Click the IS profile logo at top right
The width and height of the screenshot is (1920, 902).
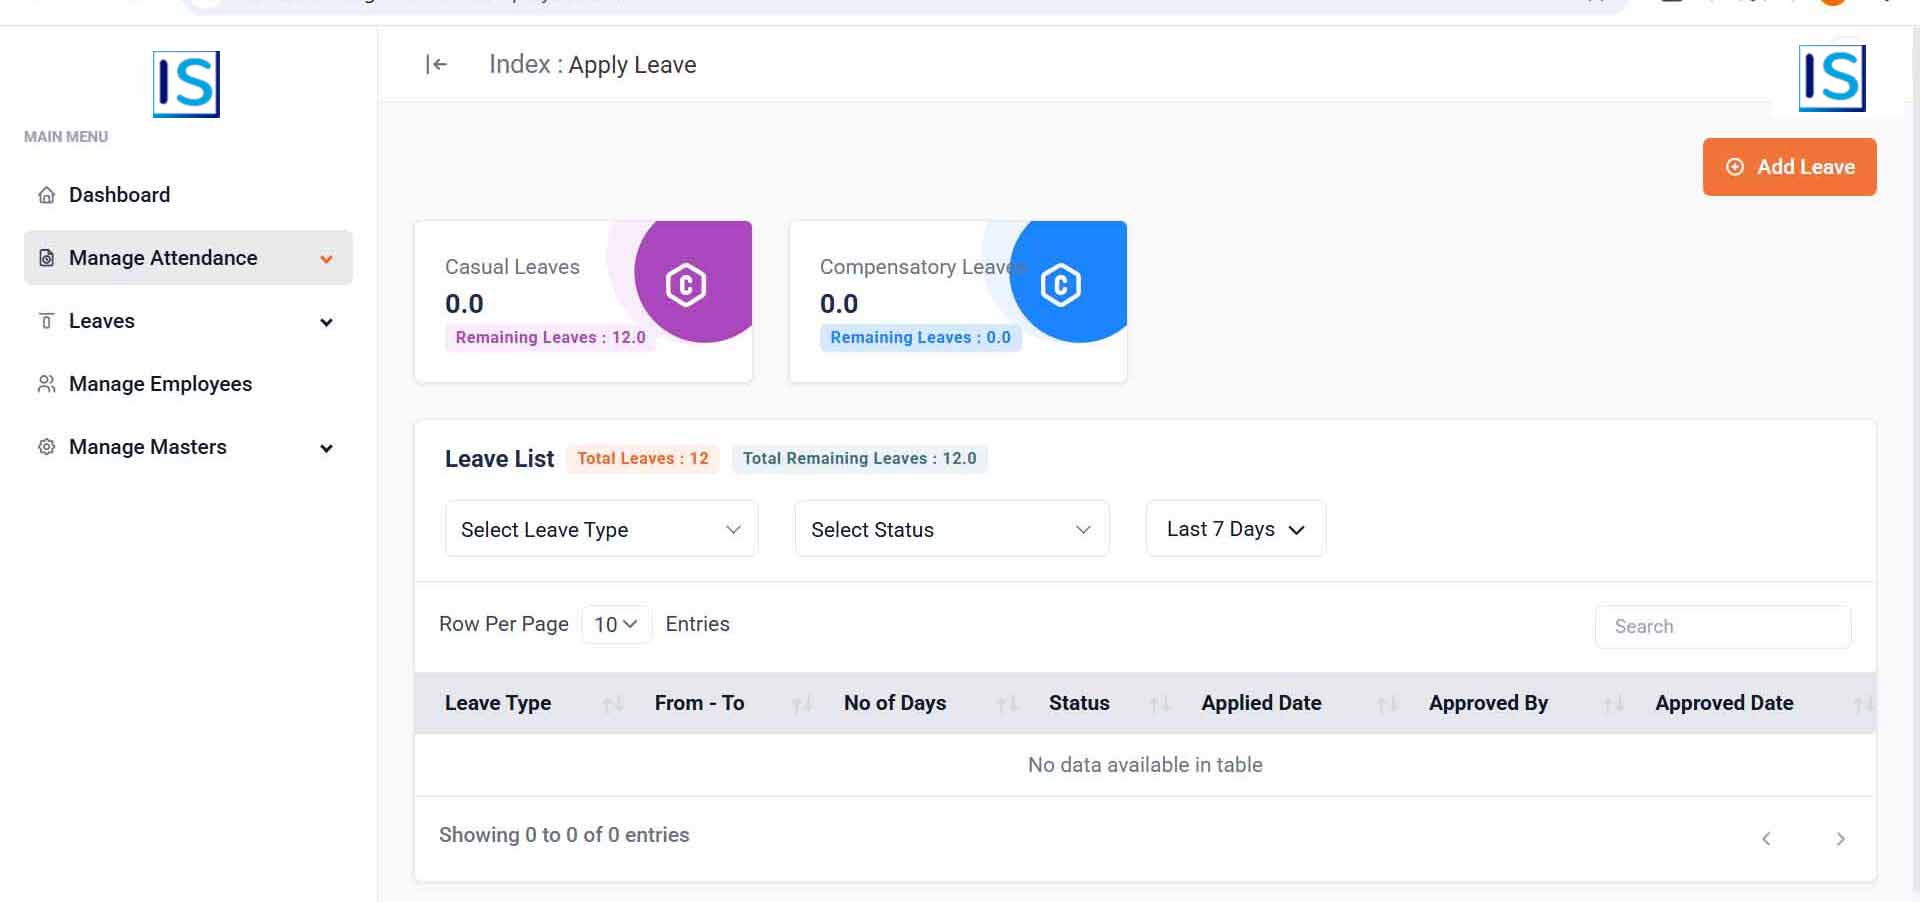(x=1831, y=78)
